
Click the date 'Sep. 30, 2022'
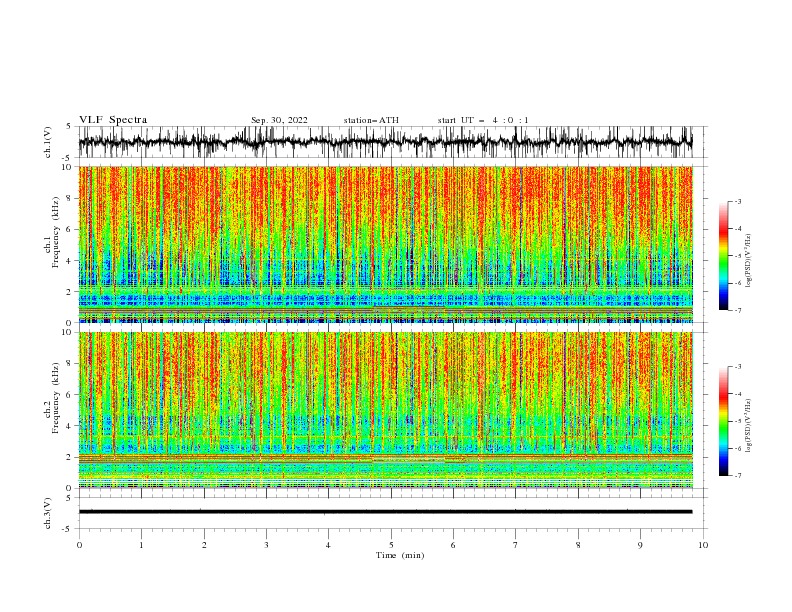click(279, 120)
